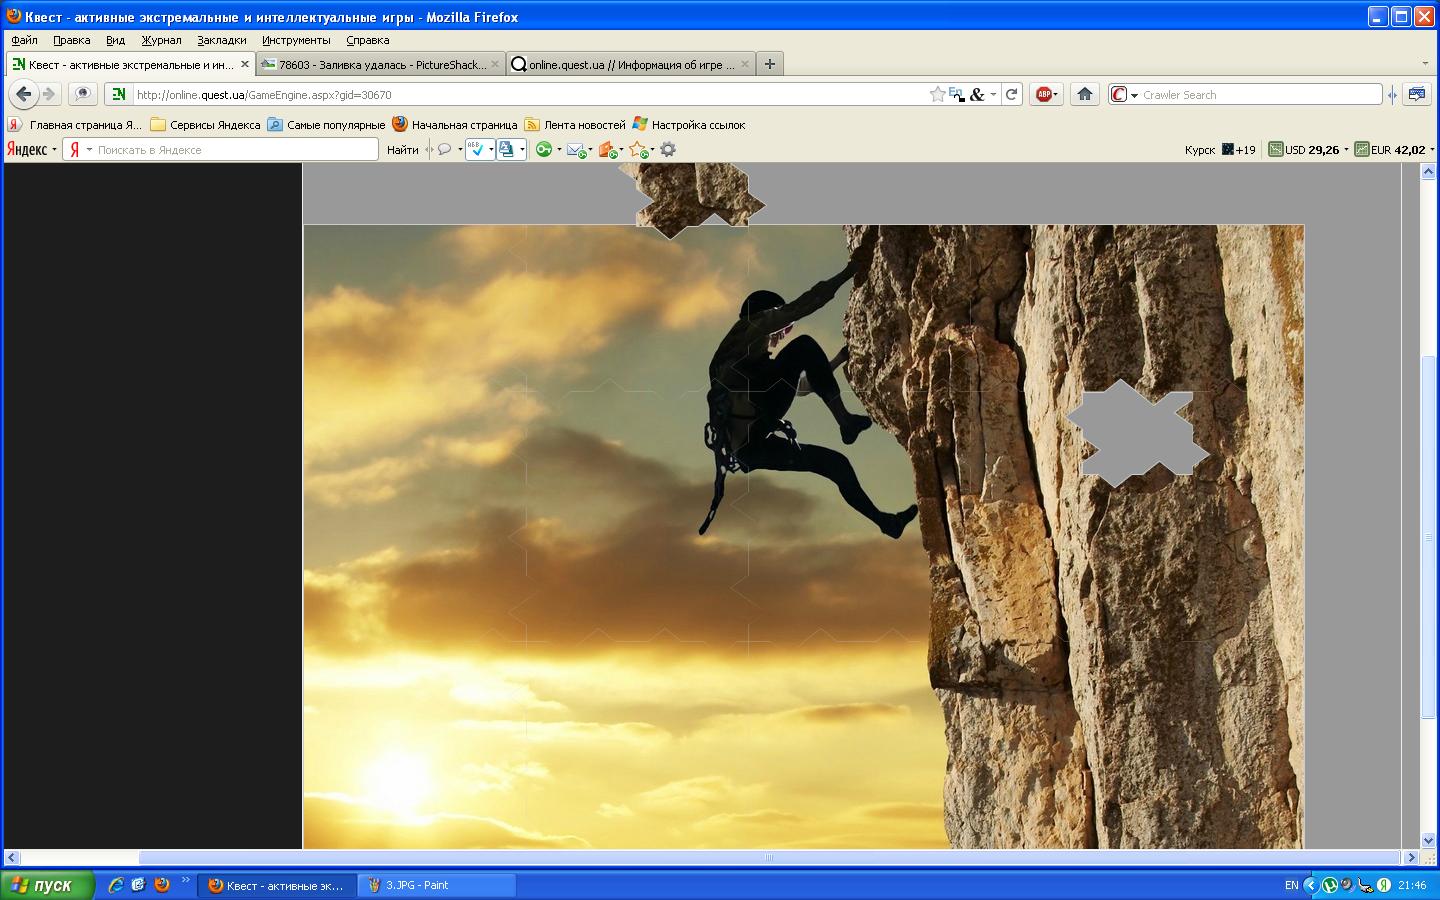Open a new tab with plus button

coord(769,64)
